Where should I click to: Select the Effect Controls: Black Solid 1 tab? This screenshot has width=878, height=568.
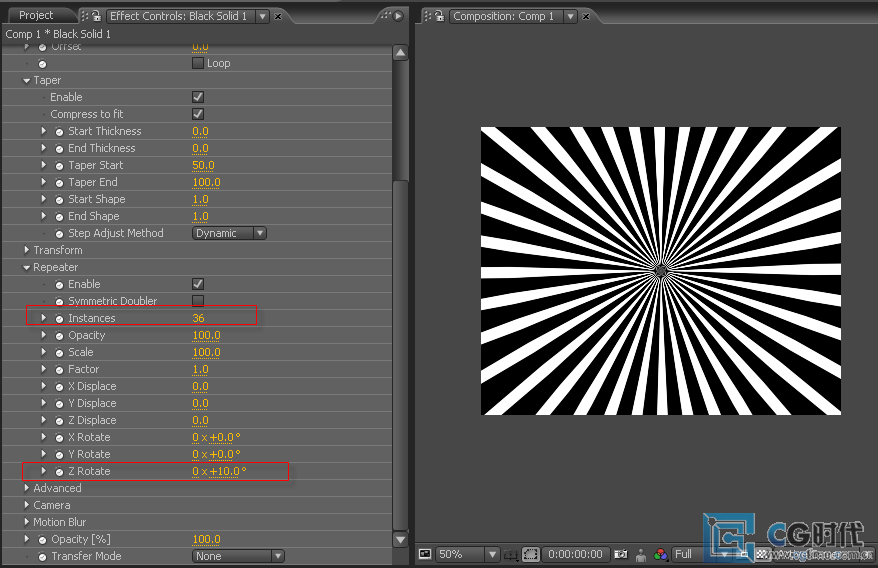pyautogui.click(x=178, y=16)
